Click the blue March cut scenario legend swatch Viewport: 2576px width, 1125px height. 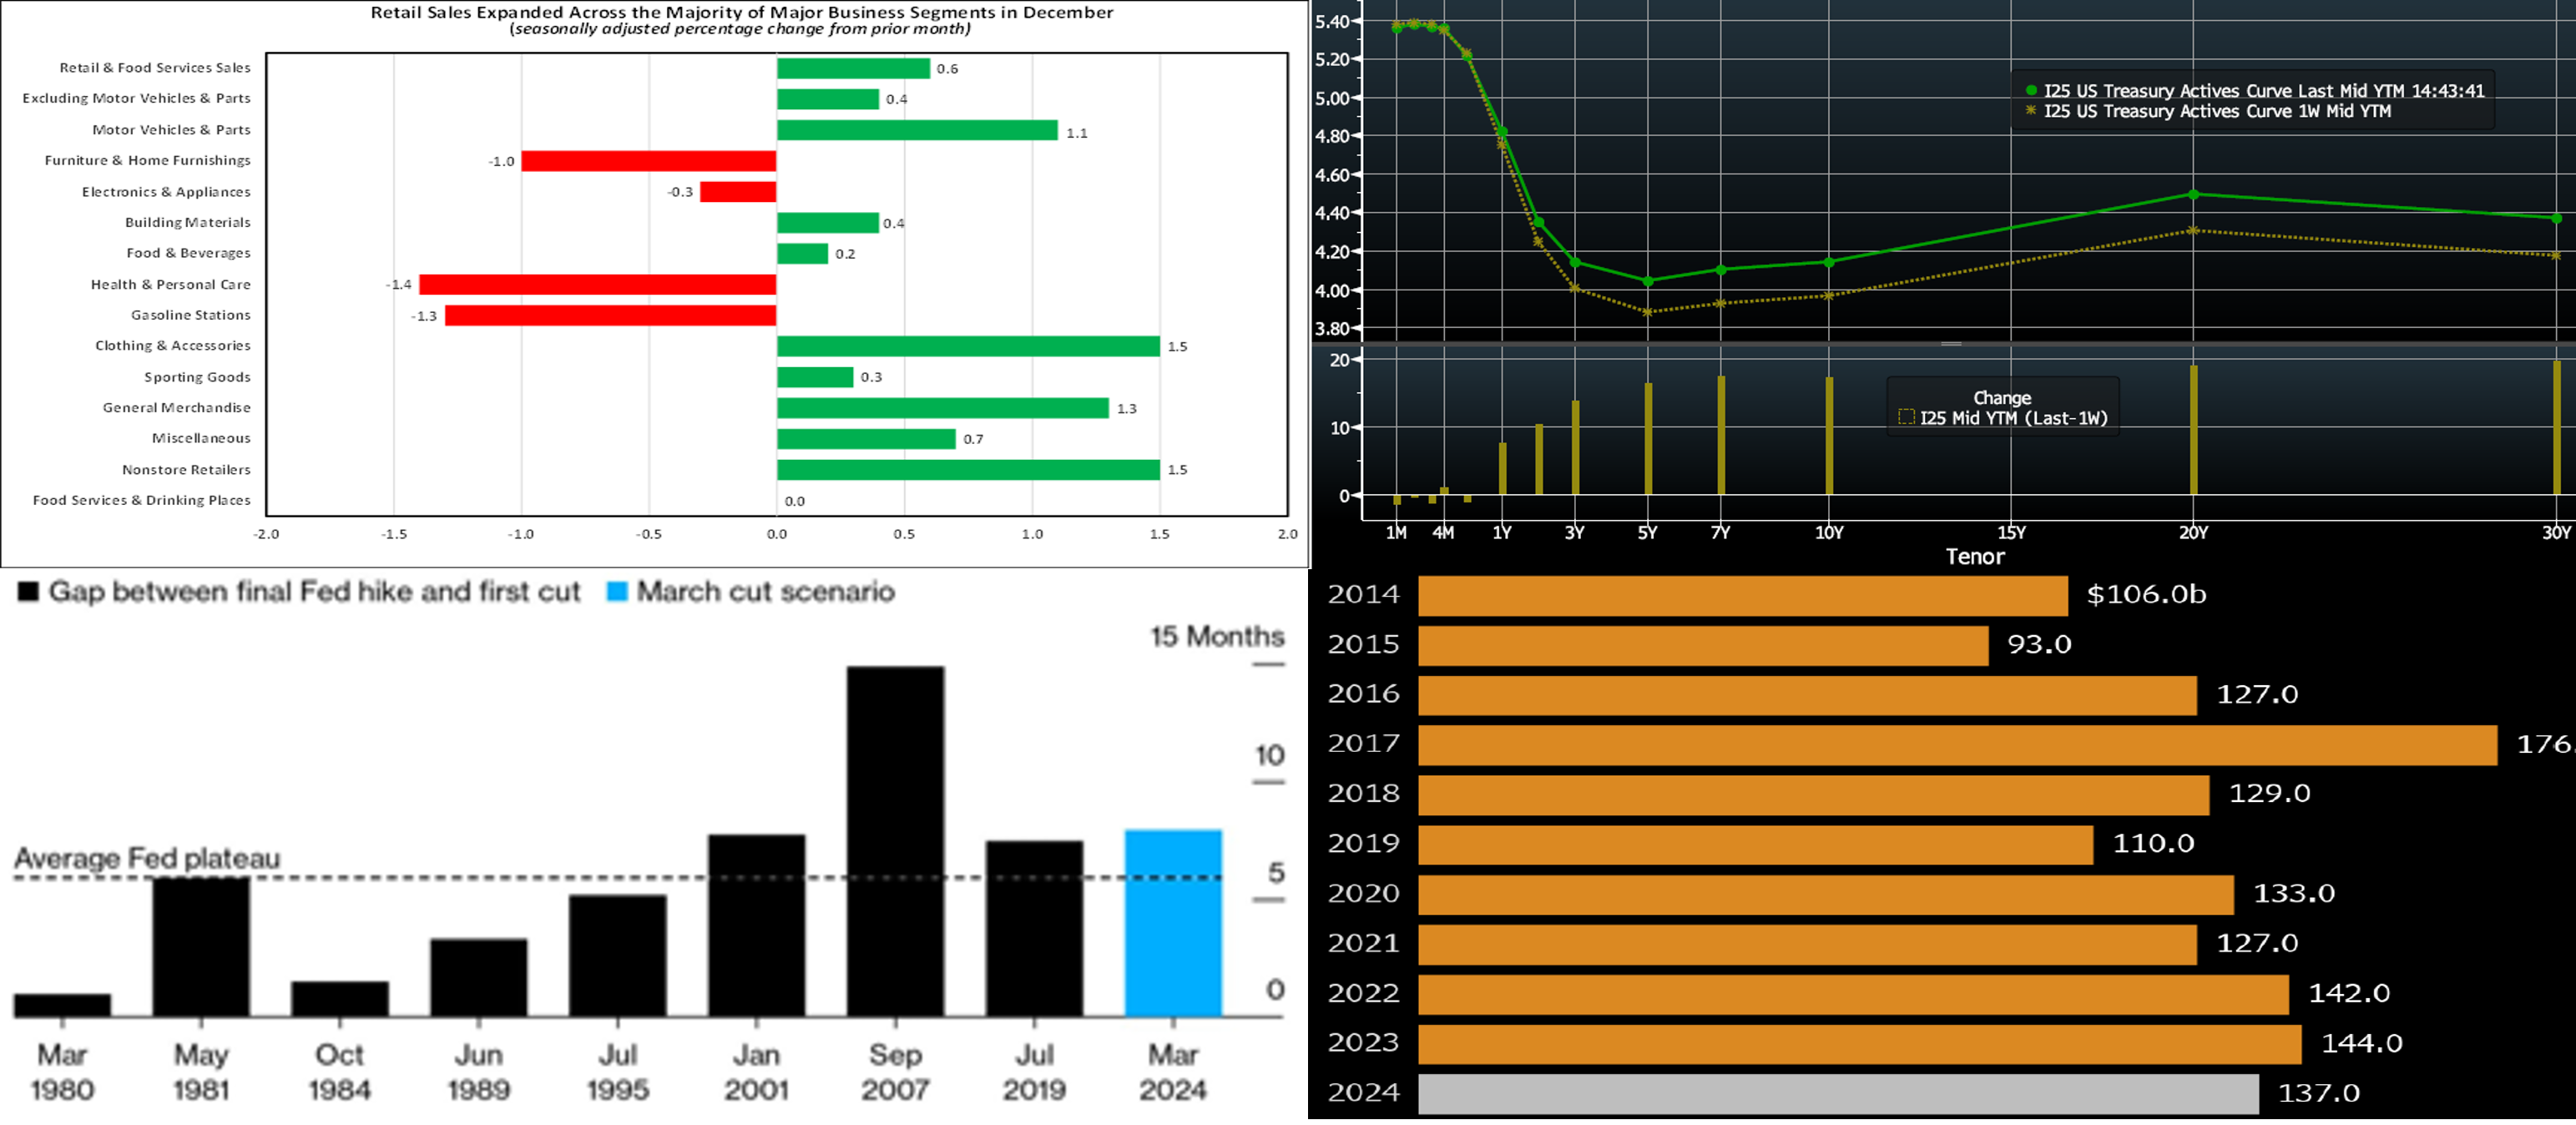(617, 592)
